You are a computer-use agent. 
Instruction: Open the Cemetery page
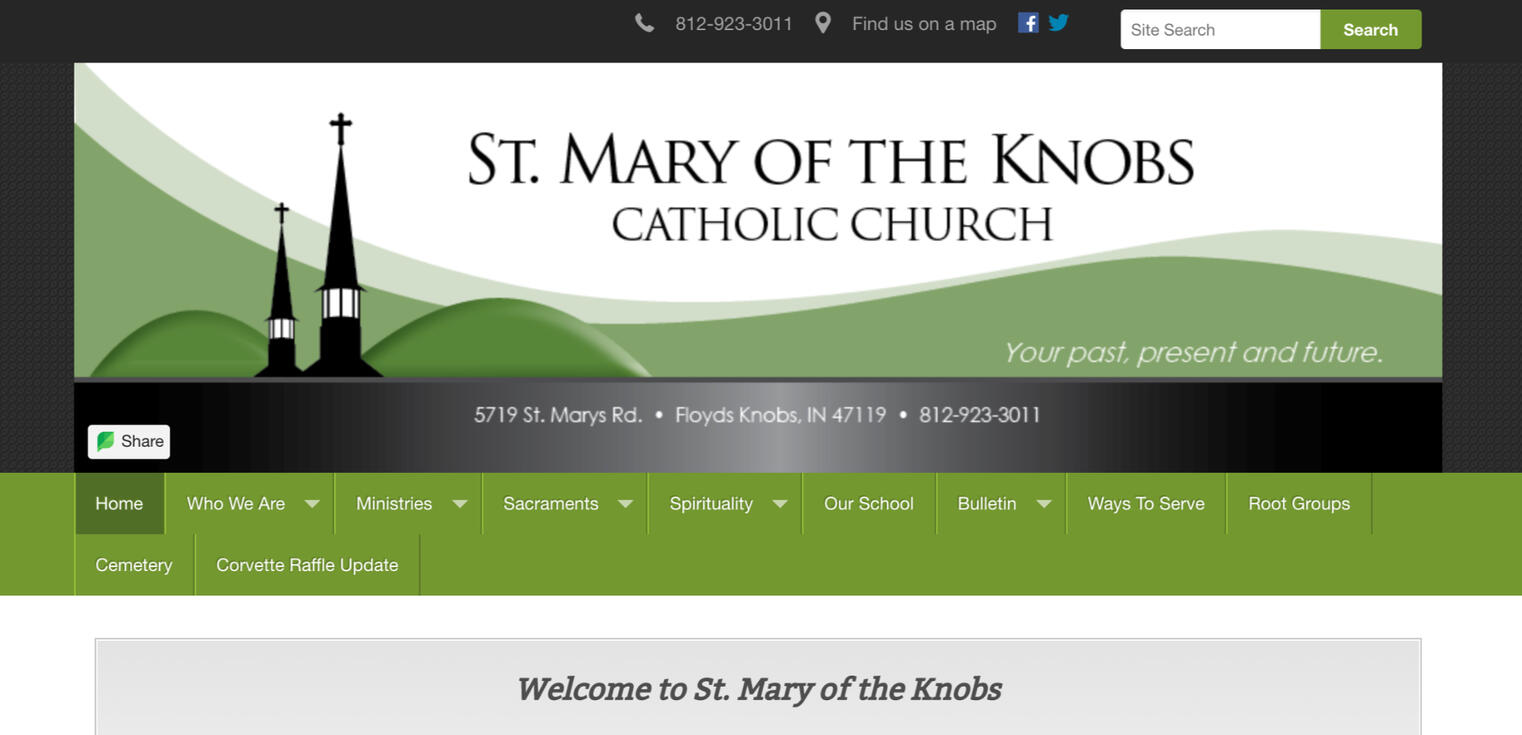coord(132,564)
